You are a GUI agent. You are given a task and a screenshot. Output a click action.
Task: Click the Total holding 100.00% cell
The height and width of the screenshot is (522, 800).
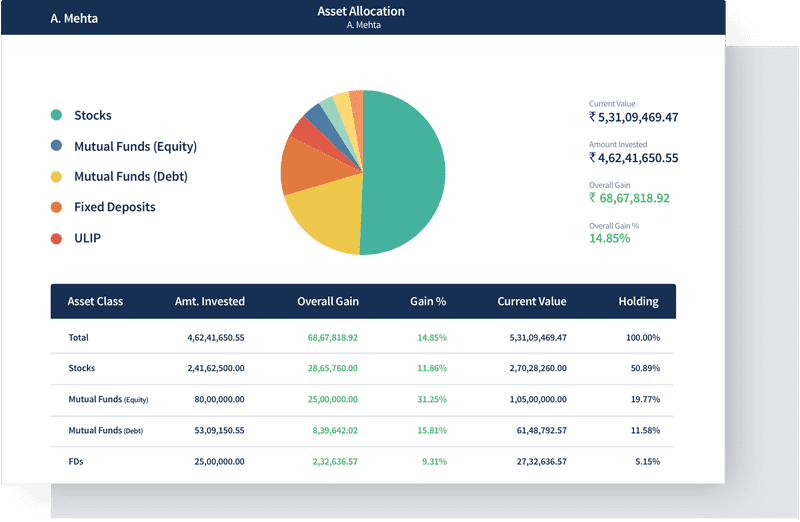[x=643, y=337]
